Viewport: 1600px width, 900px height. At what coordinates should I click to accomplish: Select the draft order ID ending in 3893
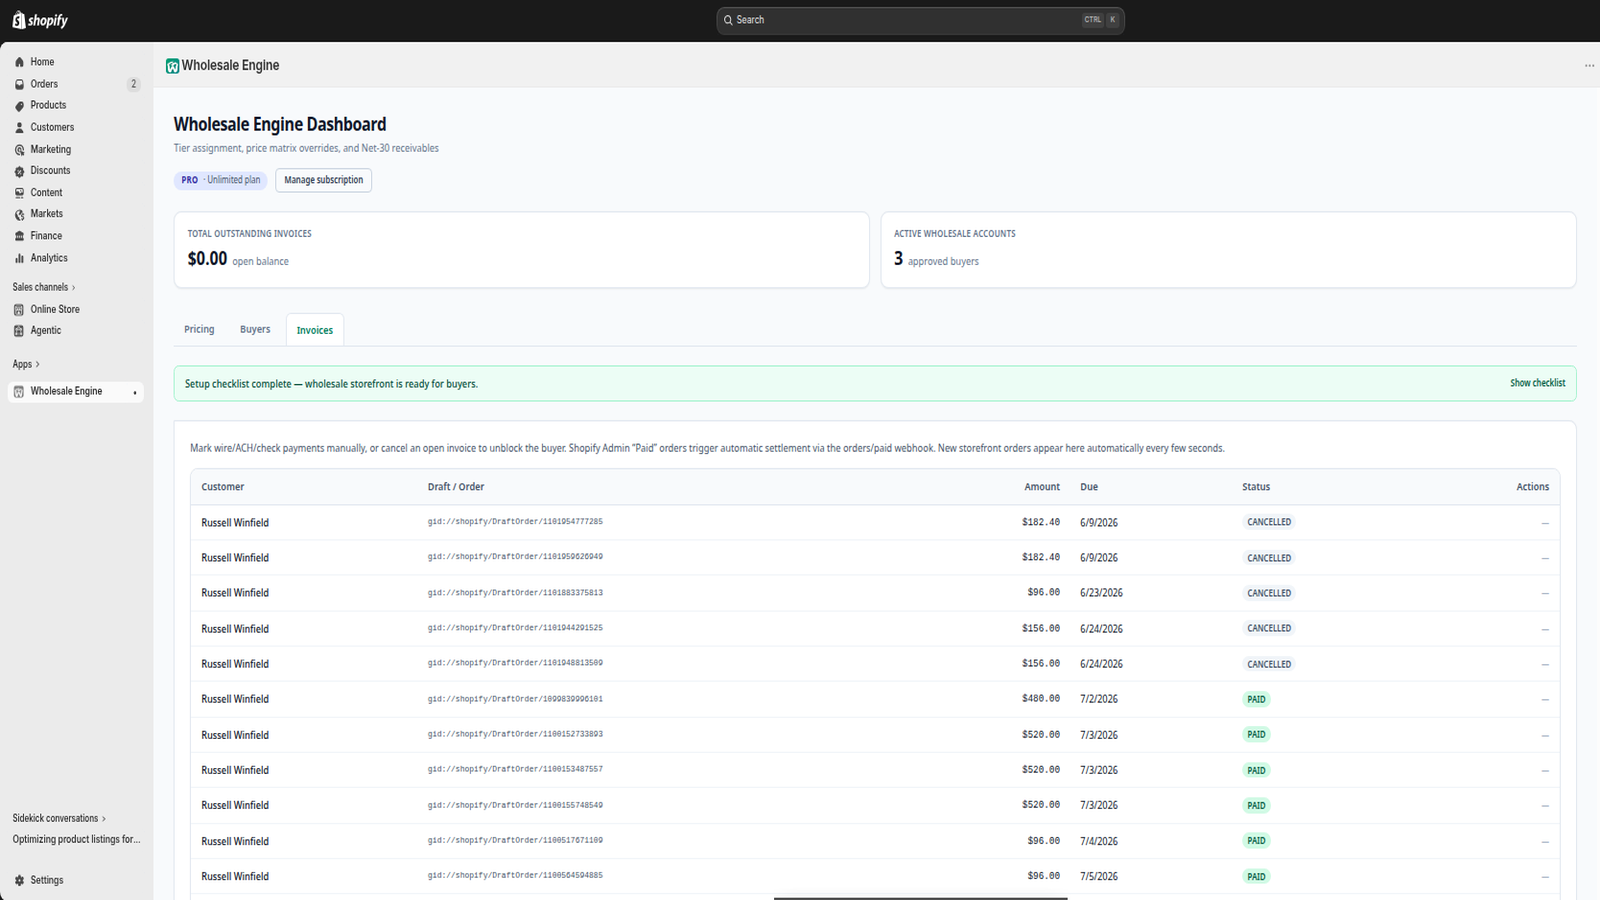pyautogui.click(x=515, y=734)
